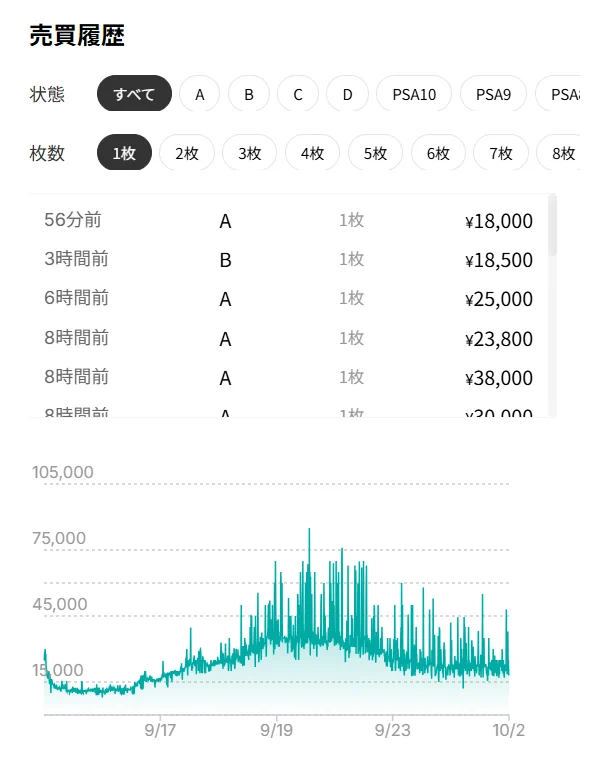Select the すべて condition filter
Viewport: 596px width, 761px height.
coord(134,93)
